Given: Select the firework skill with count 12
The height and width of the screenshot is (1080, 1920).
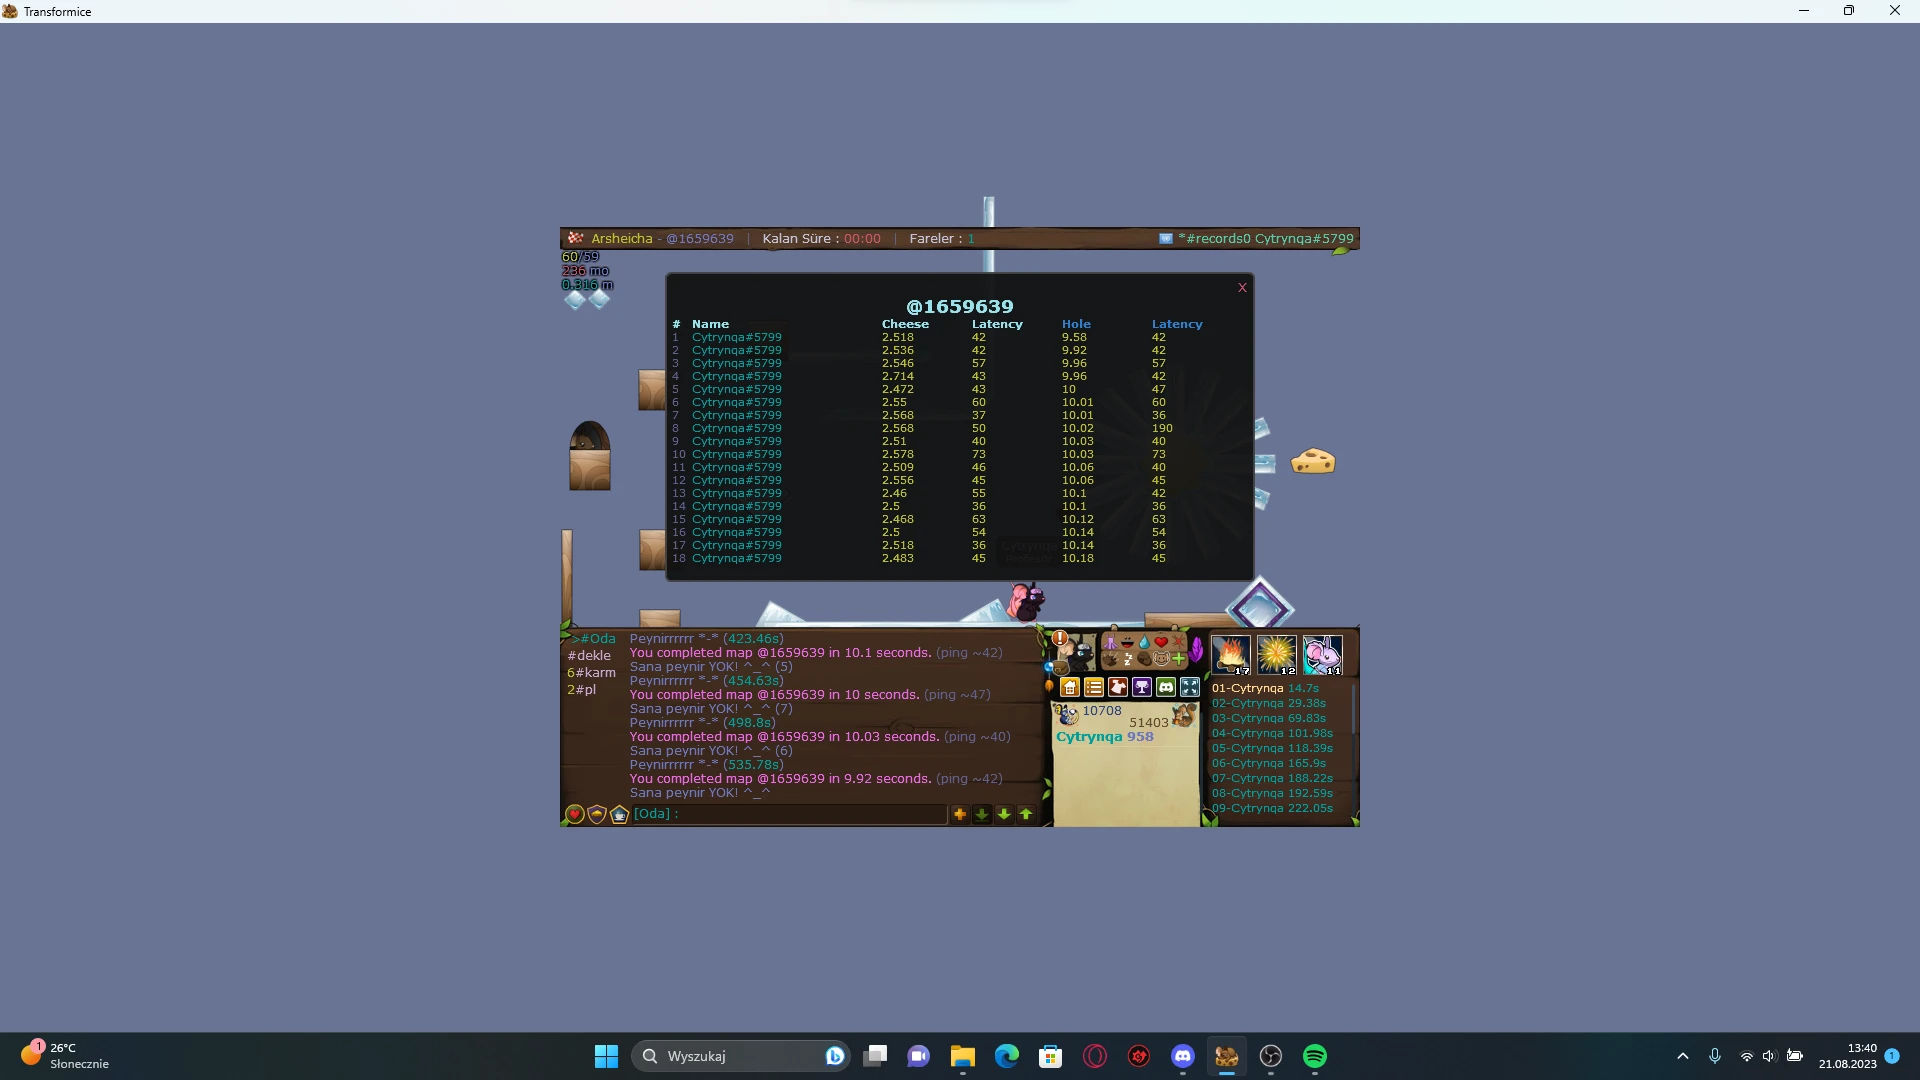Looking at the screenshot, I should pyautogui.click(x=1277, y=655).
